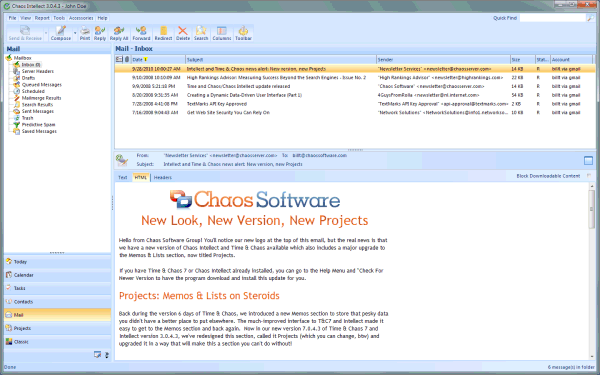The image size is (600, 375).
Task: Select the TextMarks API Key Approved email
Action: tap(355, 104)
